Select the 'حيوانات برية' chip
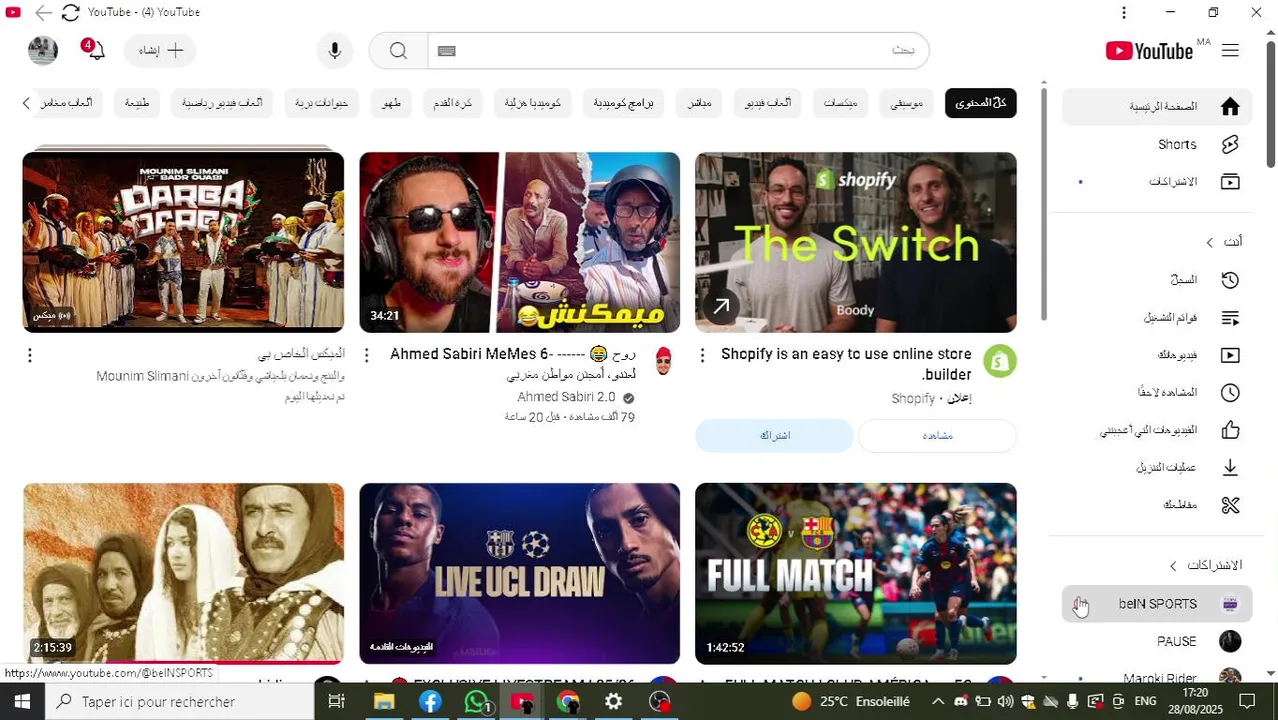This screenshot has height=720, width=1278. pyautogui.click(x=322, y=103)
